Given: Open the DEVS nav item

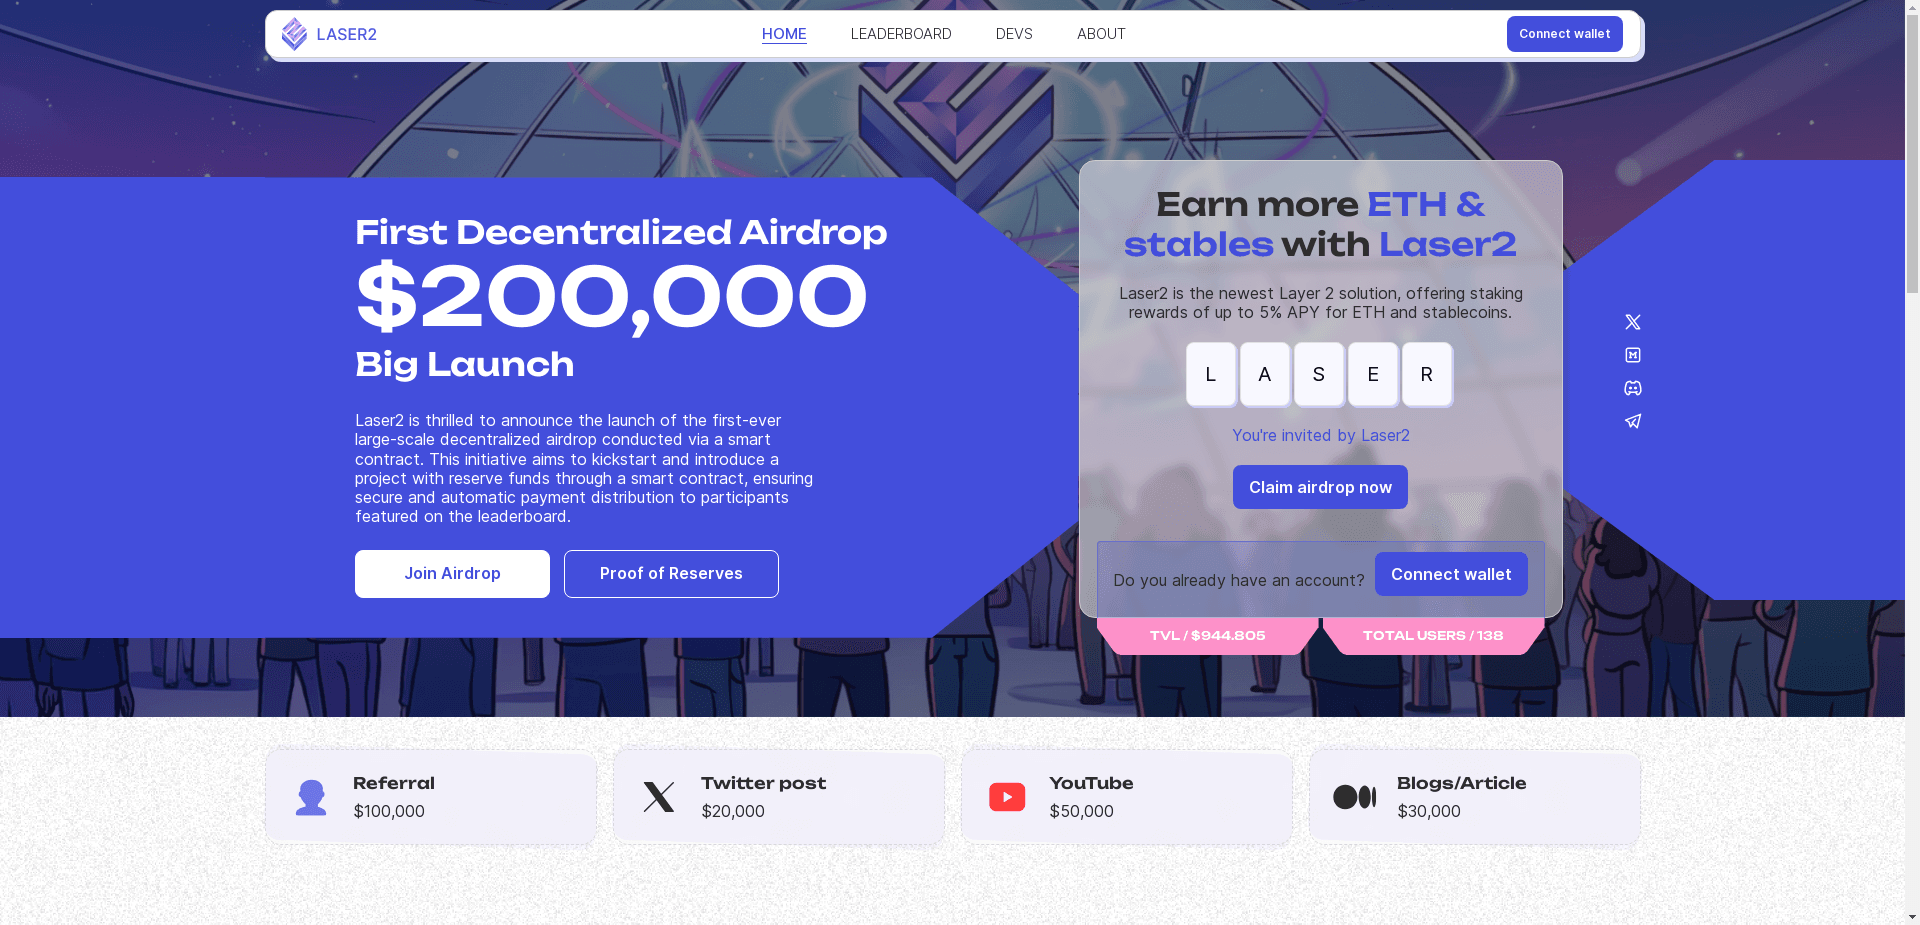Looking at the screenshot, I should (1014, 34).
